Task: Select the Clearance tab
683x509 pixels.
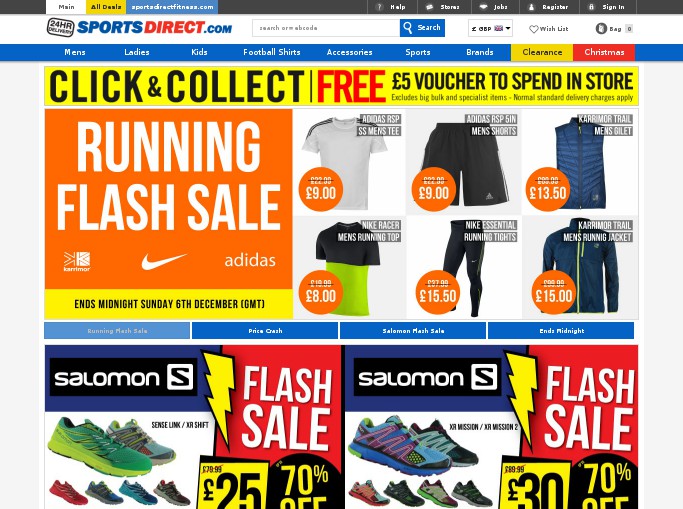Action: tap(542, 52)
